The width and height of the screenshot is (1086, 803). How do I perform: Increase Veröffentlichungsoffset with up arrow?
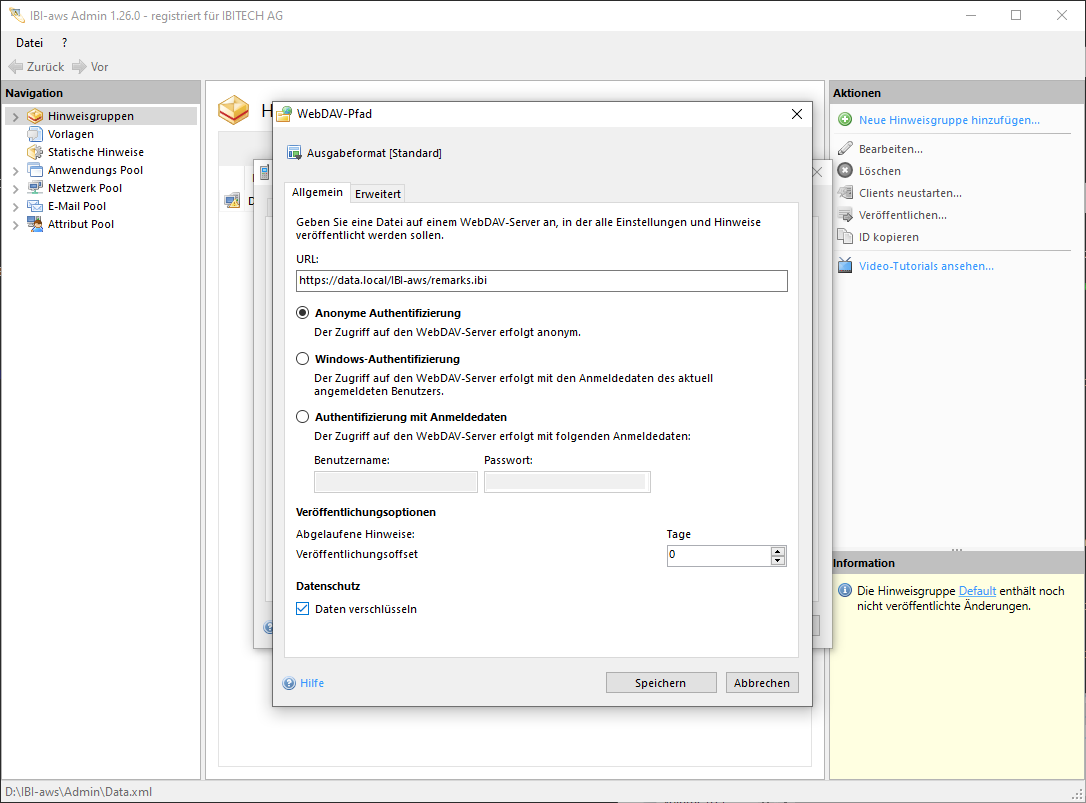tap(778, 551)
